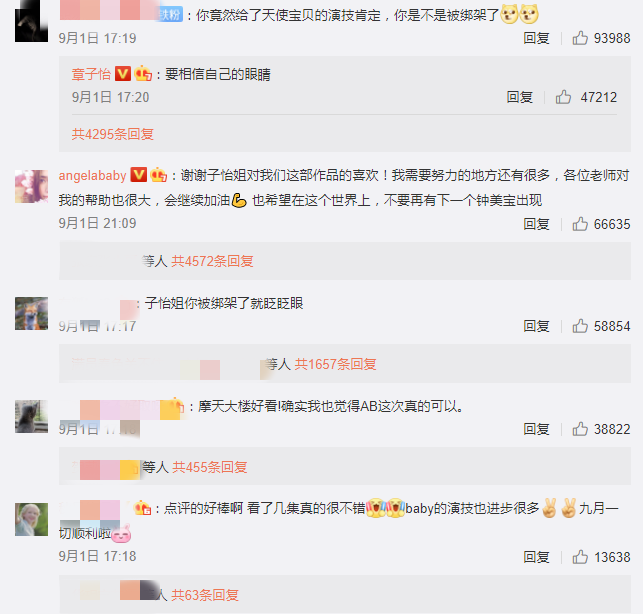Click thumbs-up icon beside 13638
Viewport: 643px width, 614px height.
click(580, 557)
